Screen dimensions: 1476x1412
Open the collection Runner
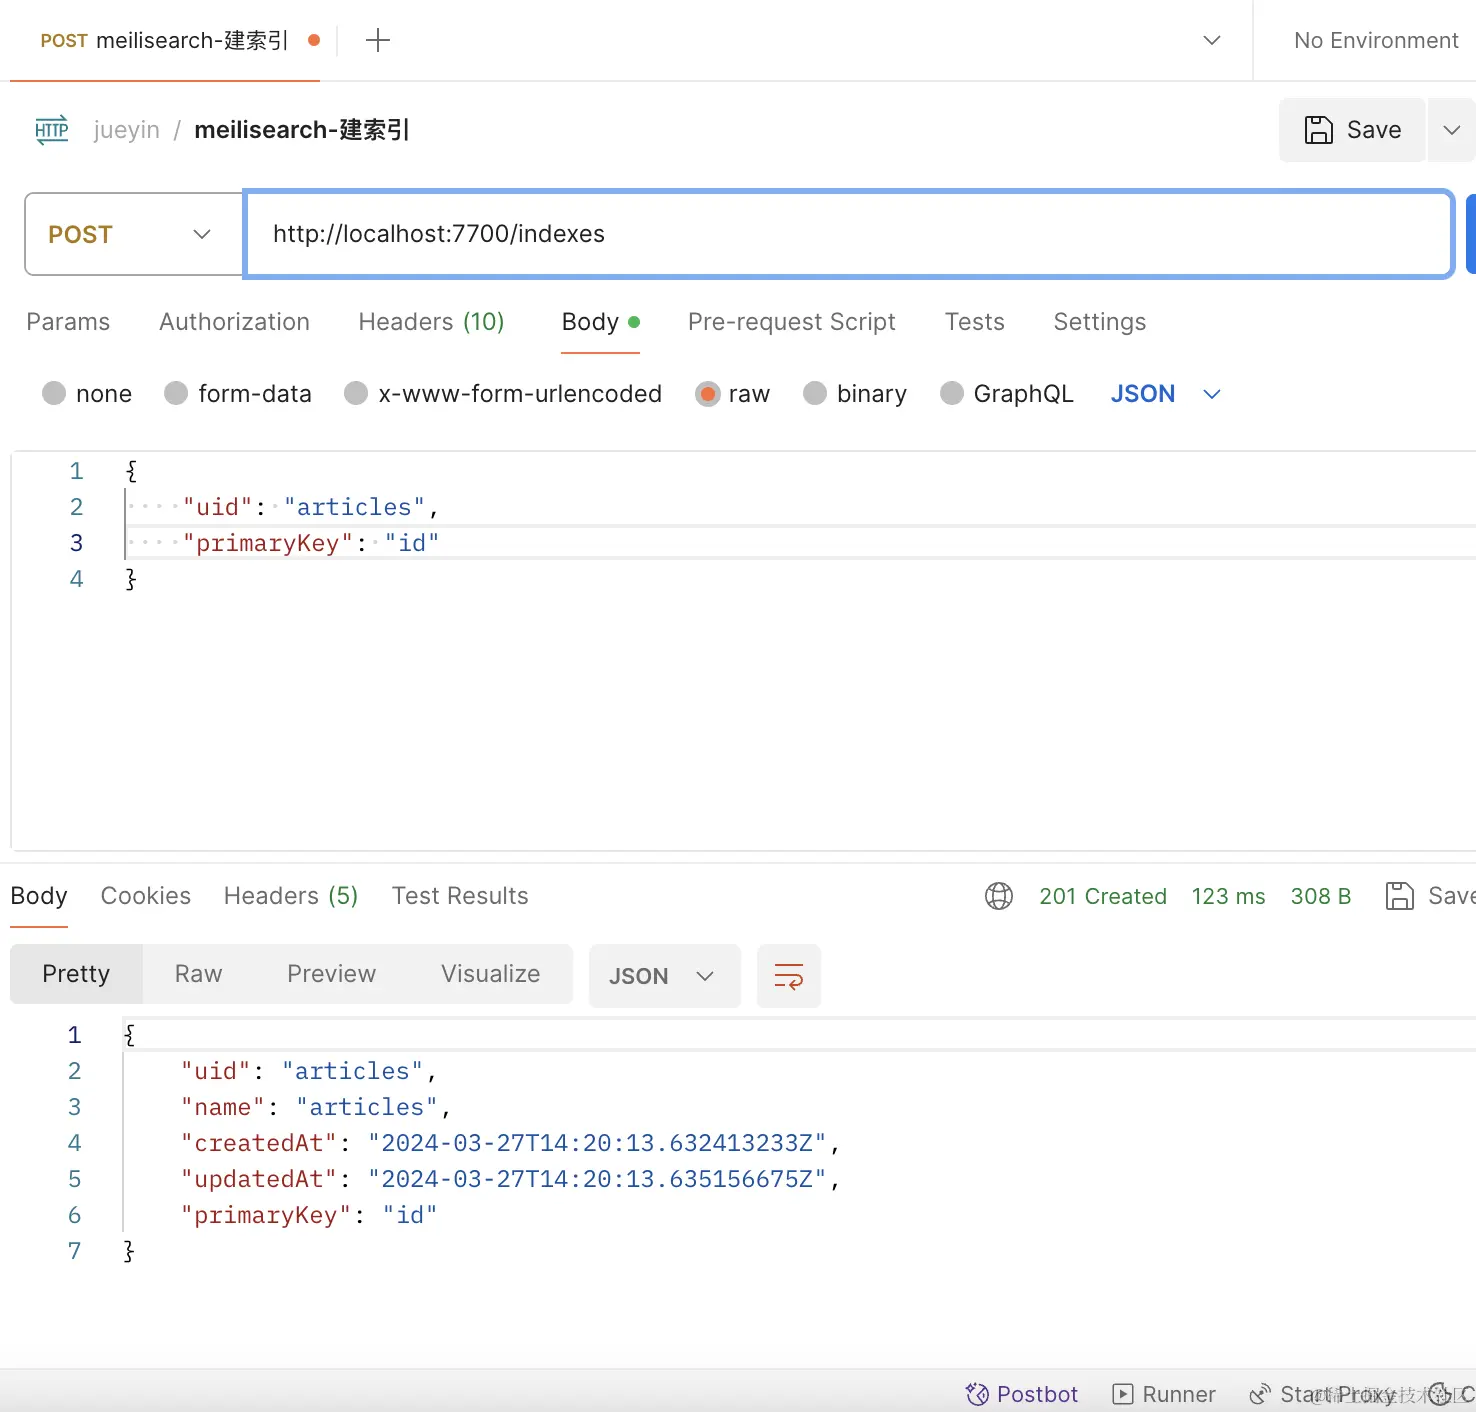[x=1164, y=1394]
